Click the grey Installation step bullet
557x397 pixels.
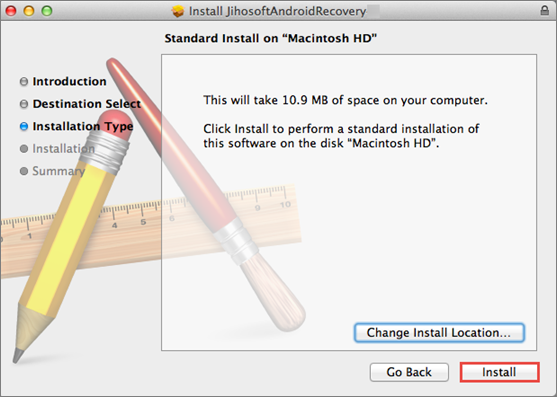pyautogui.click(x=24, y=149)
